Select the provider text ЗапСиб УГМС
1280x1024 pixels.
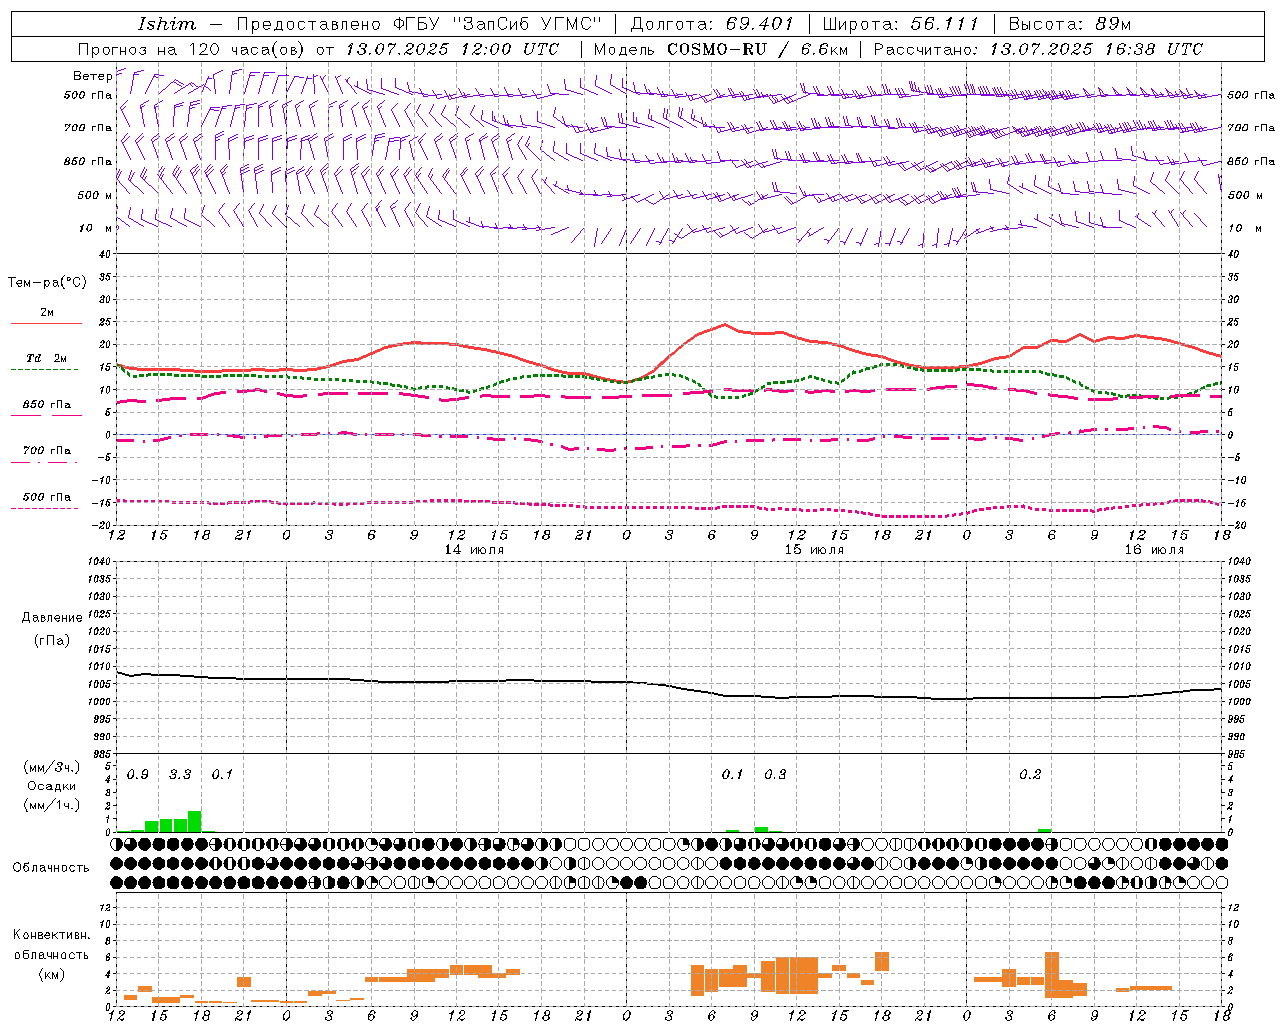tap(527, 24)
